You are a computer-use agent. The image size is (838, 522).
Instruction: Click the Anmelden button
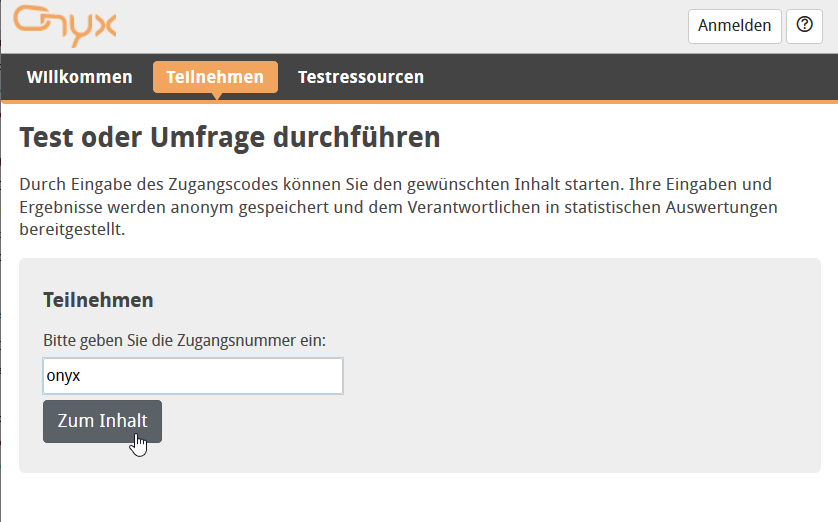click(734, 26)
